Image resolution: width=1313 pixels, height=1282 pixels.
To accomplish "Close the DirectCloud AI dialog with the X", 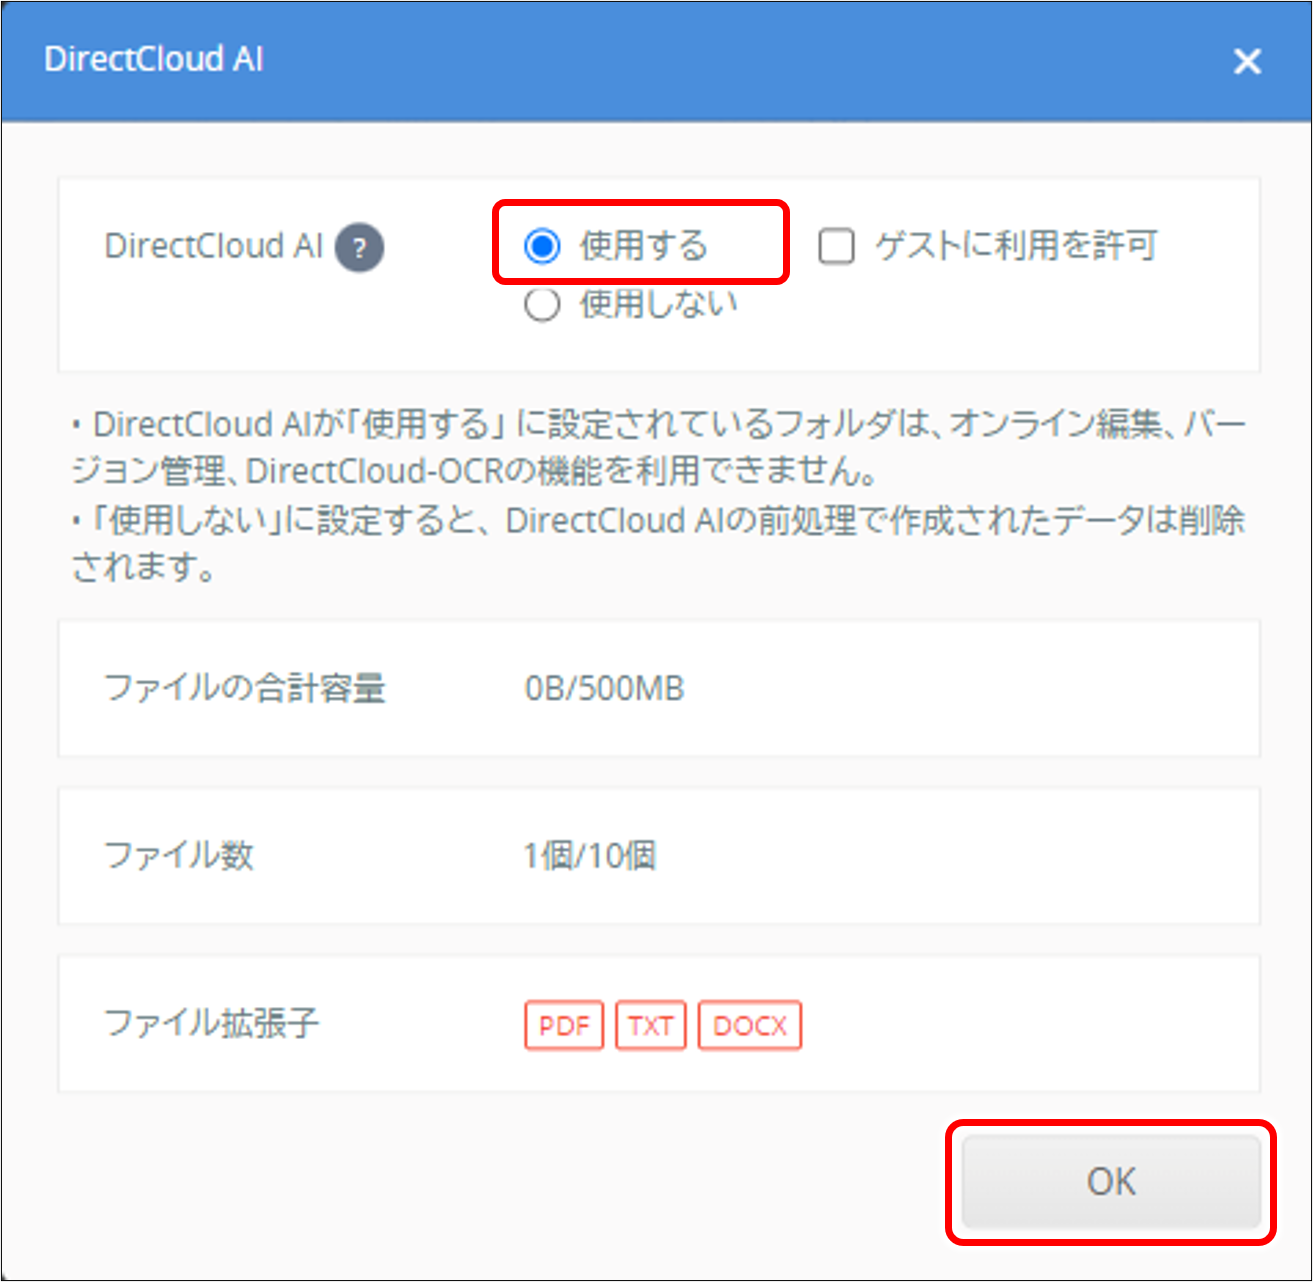I will 1247,61.
